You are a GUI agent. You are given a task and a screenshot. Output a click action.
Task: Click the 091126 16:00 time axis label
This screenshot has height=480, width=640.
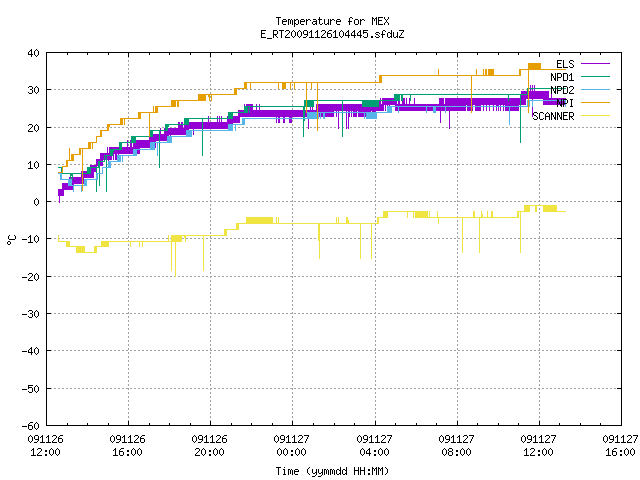pos(127,446)
